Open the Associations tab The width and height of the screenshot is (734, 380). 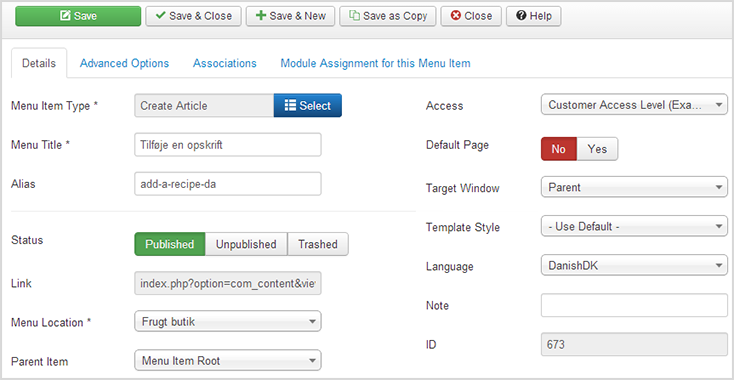click(225, 63)
